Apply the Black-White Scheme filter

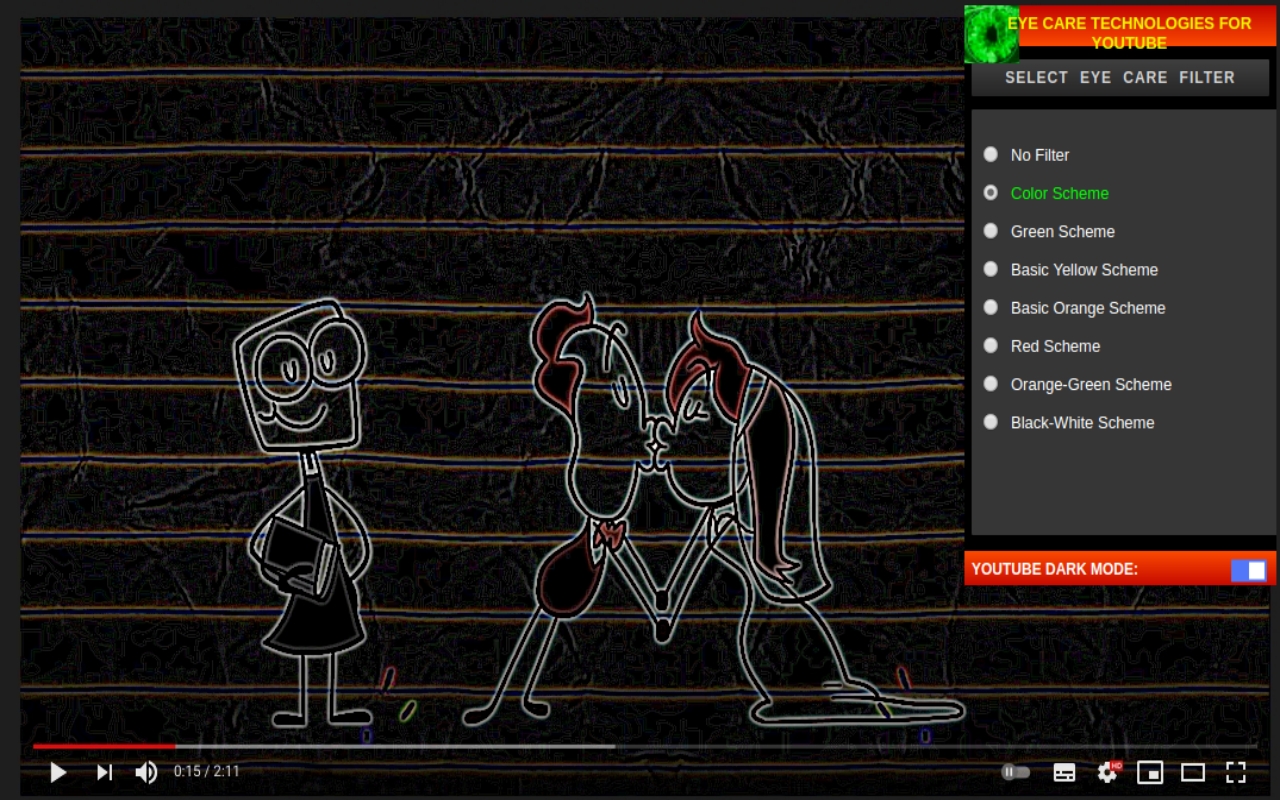991,422
